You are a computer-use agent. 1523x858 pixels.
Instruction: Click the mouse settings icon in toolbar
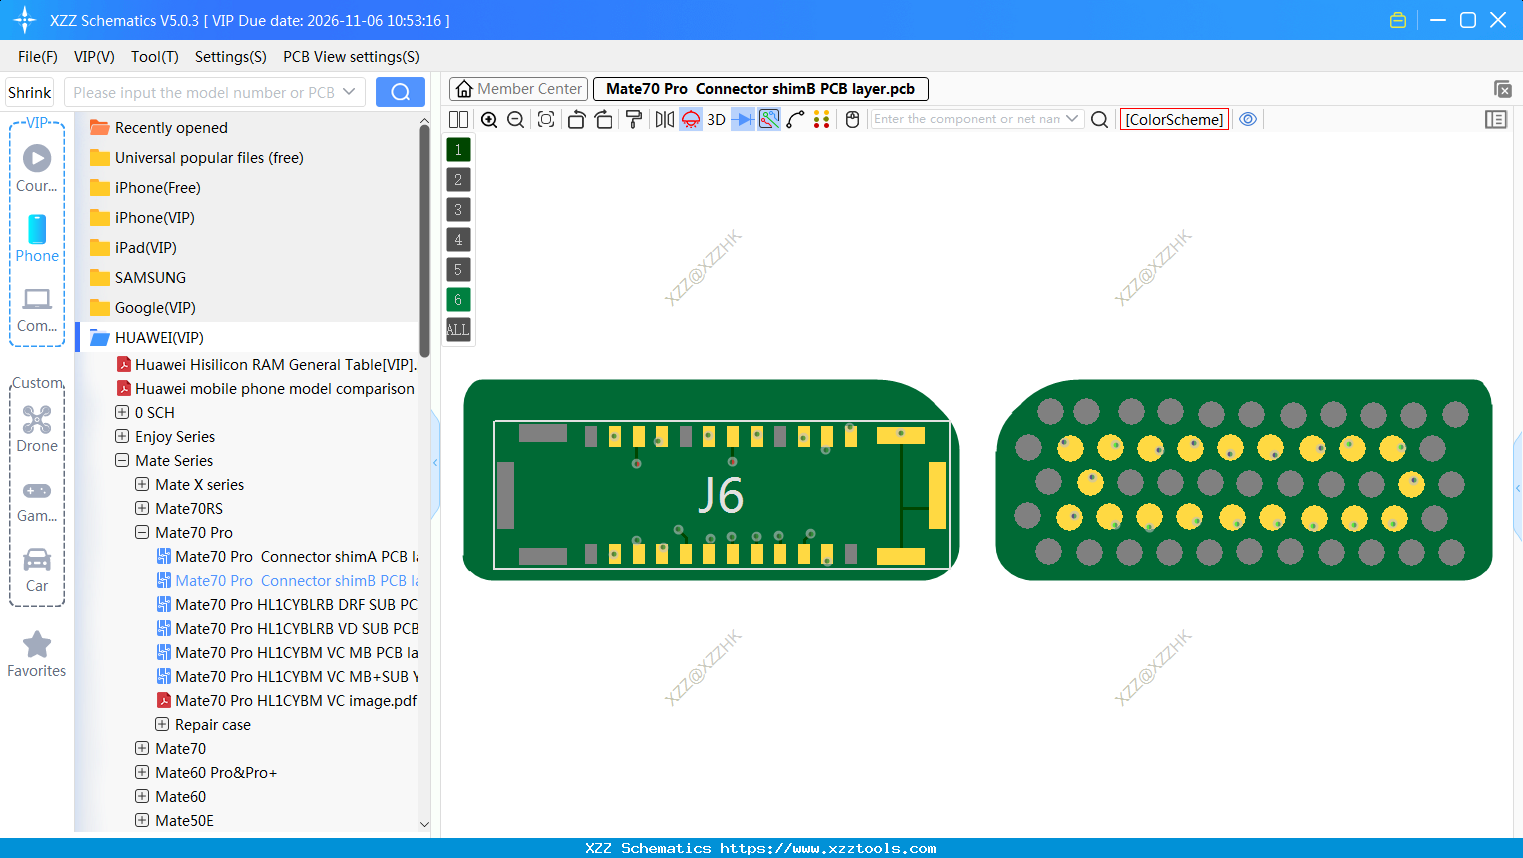[850, 119]
